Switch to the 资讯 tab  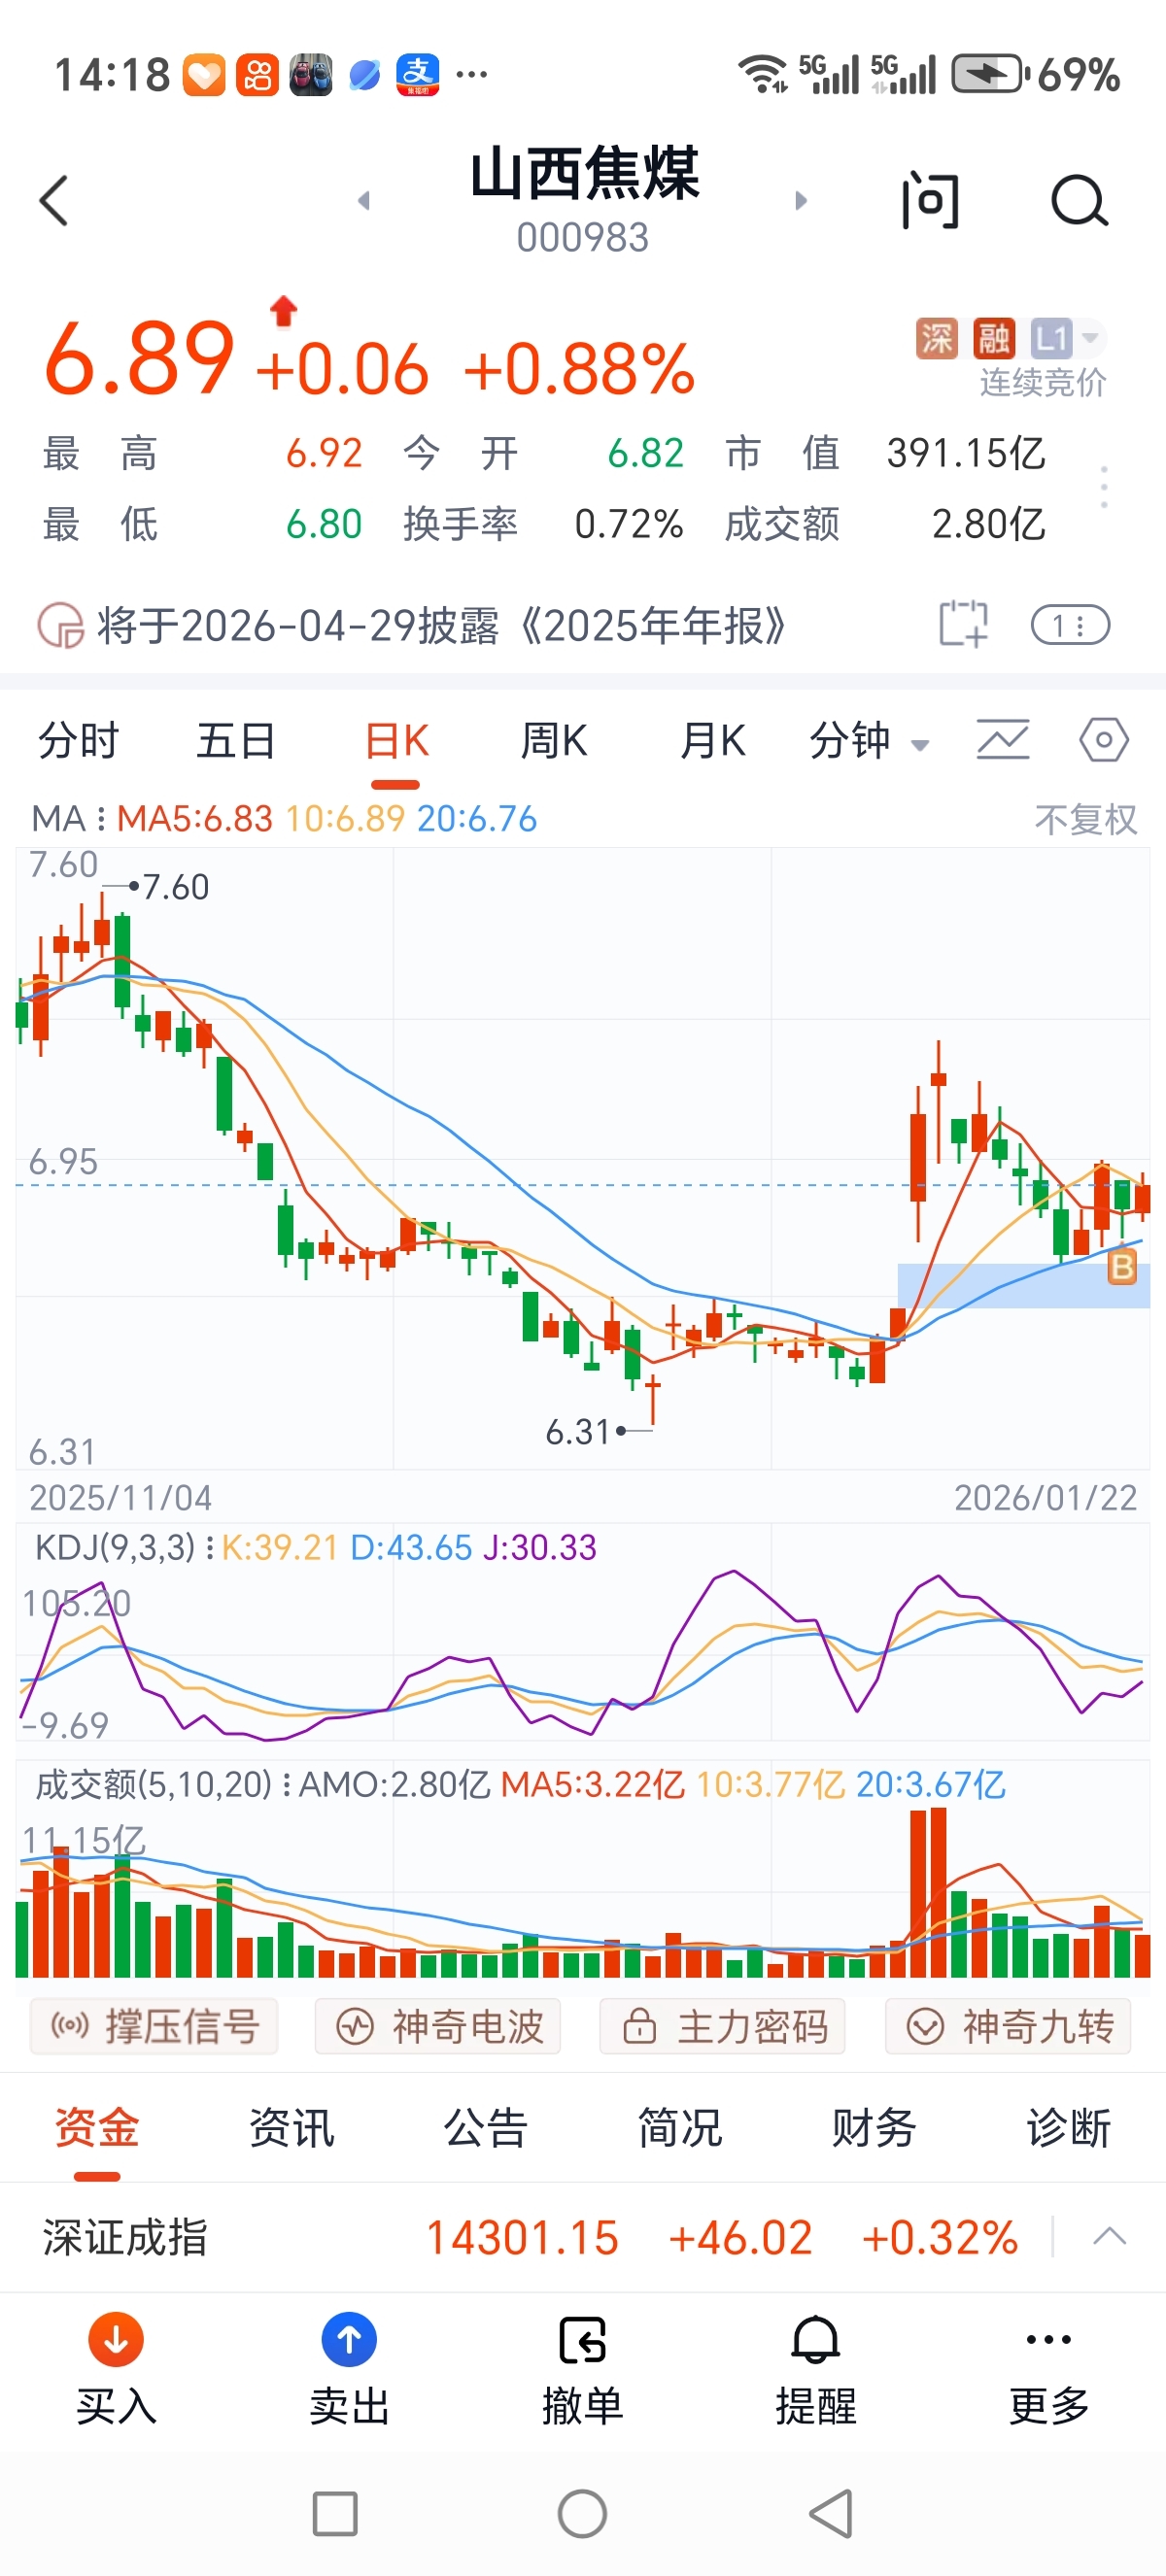point(291,2128)
